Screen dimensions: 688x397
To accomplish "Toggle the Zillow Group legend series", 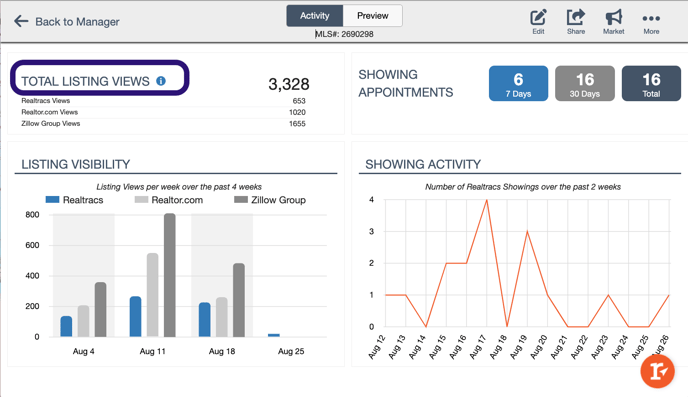I will 270,200.
